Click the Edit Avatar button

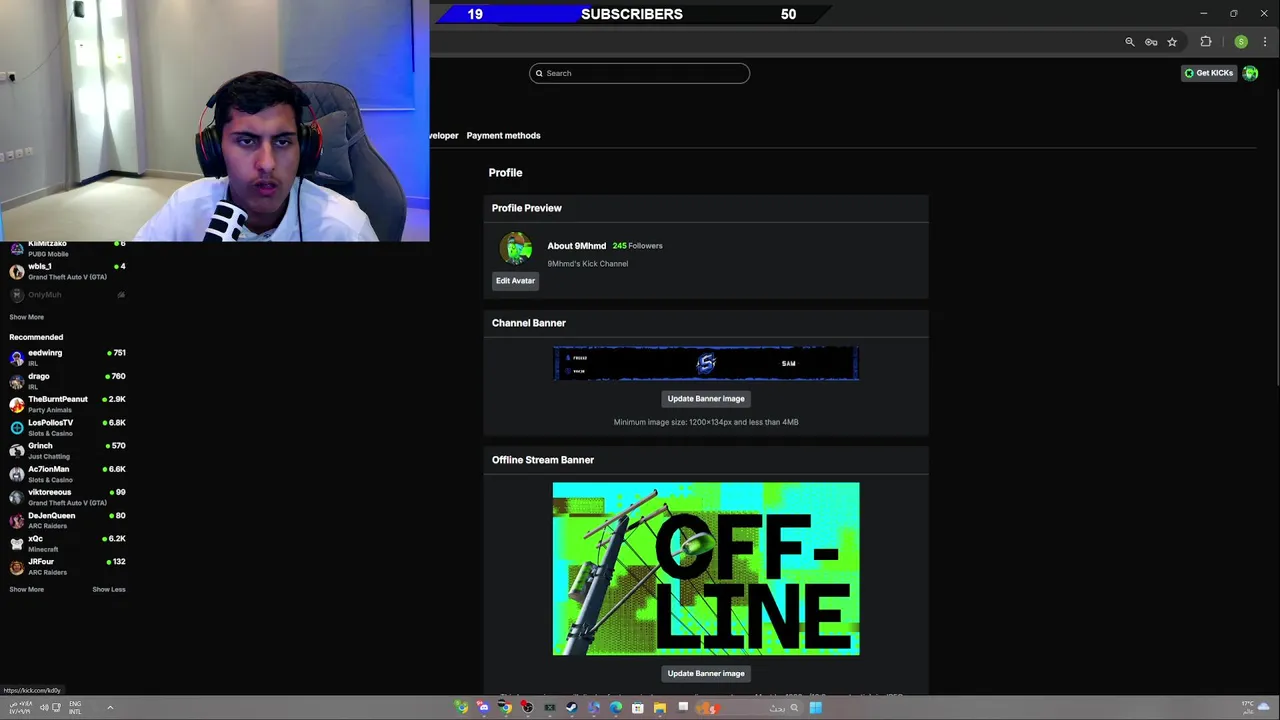pos(515,281)
